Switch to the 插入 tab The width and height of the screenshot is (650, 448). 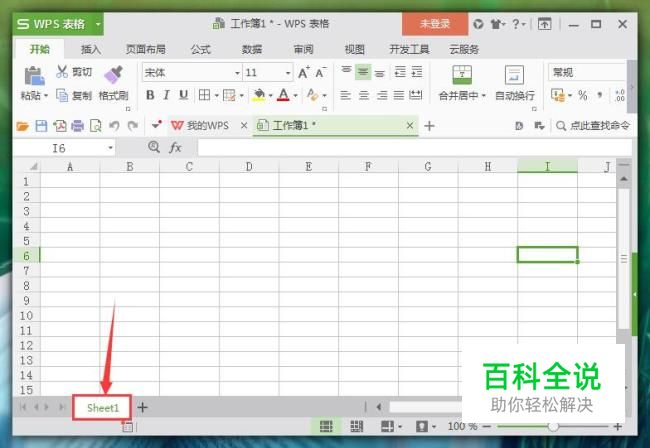(91, 49)
